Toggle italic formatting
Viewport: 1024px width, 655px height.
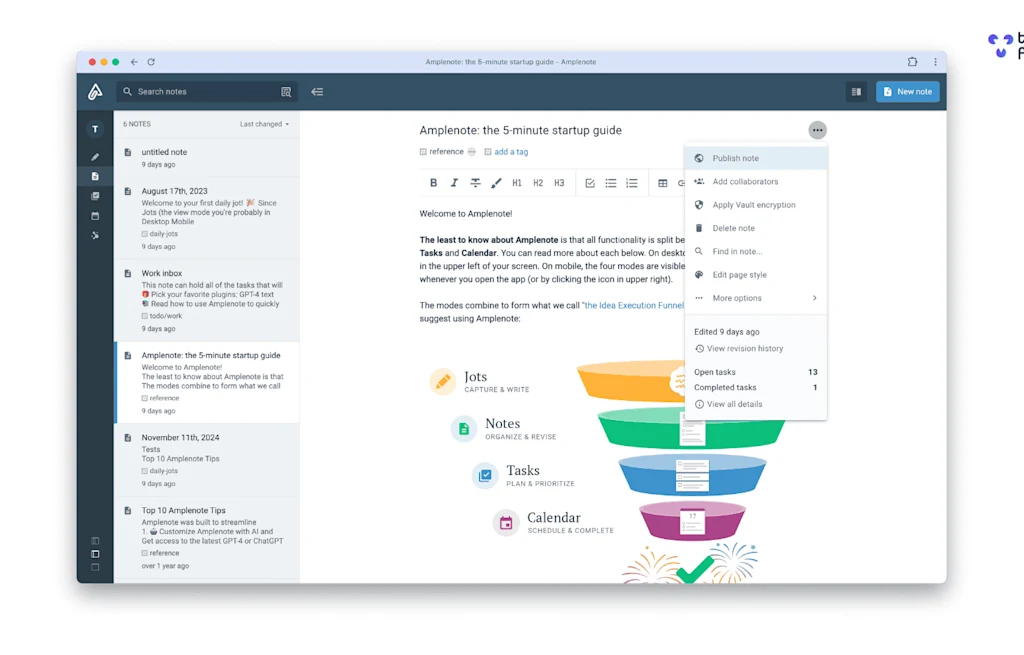454,182
